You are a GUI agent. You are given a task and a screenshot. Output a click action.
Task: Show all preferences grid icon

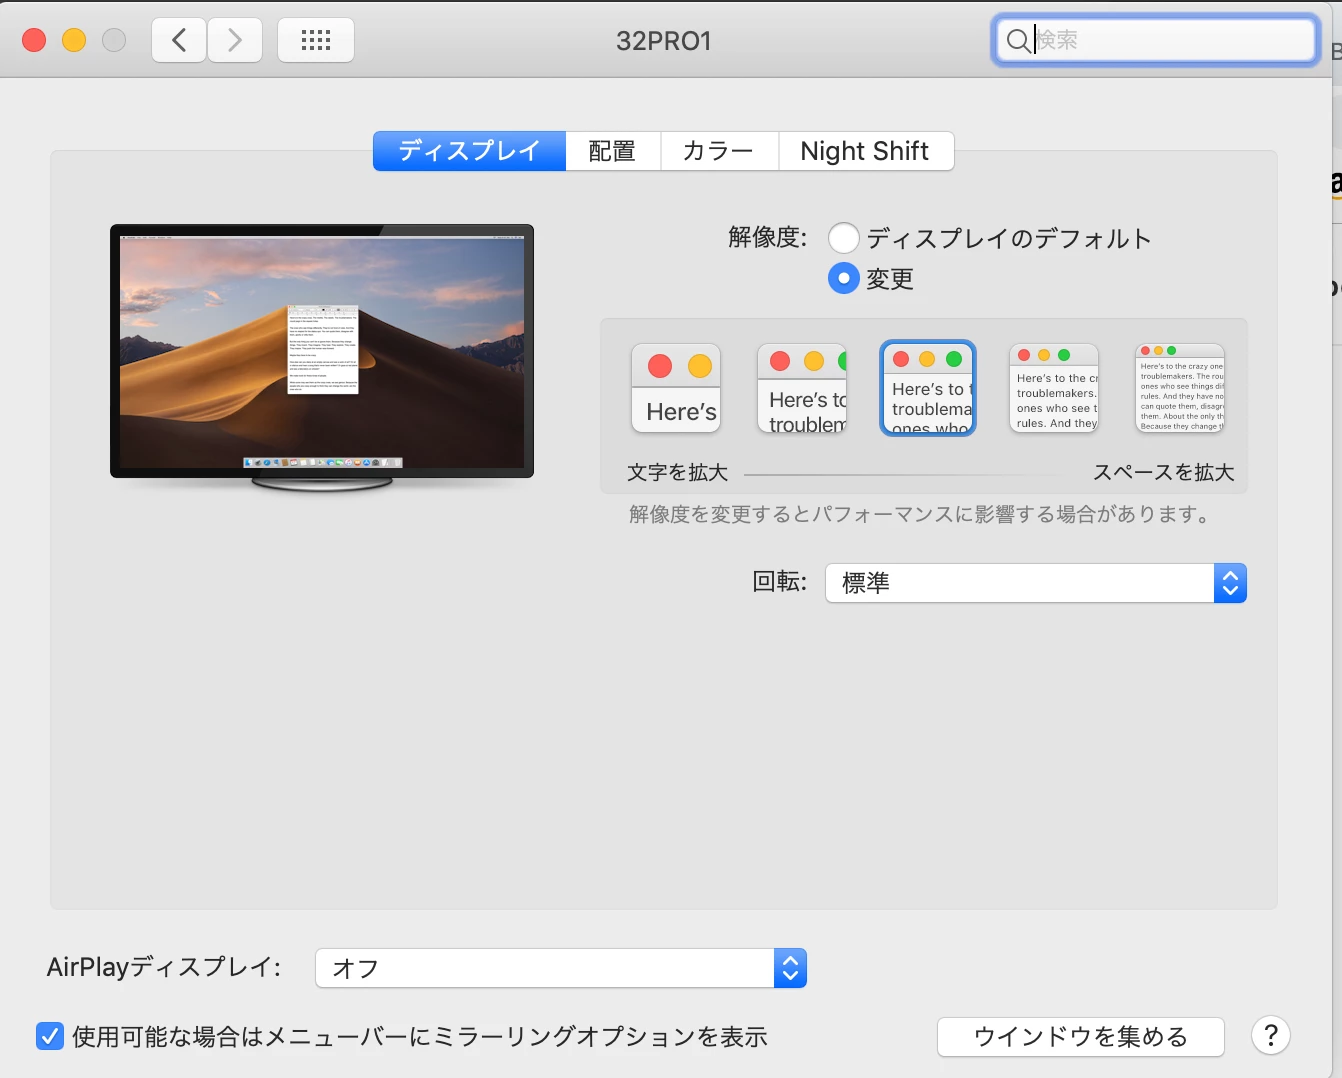tap(316, 40)
